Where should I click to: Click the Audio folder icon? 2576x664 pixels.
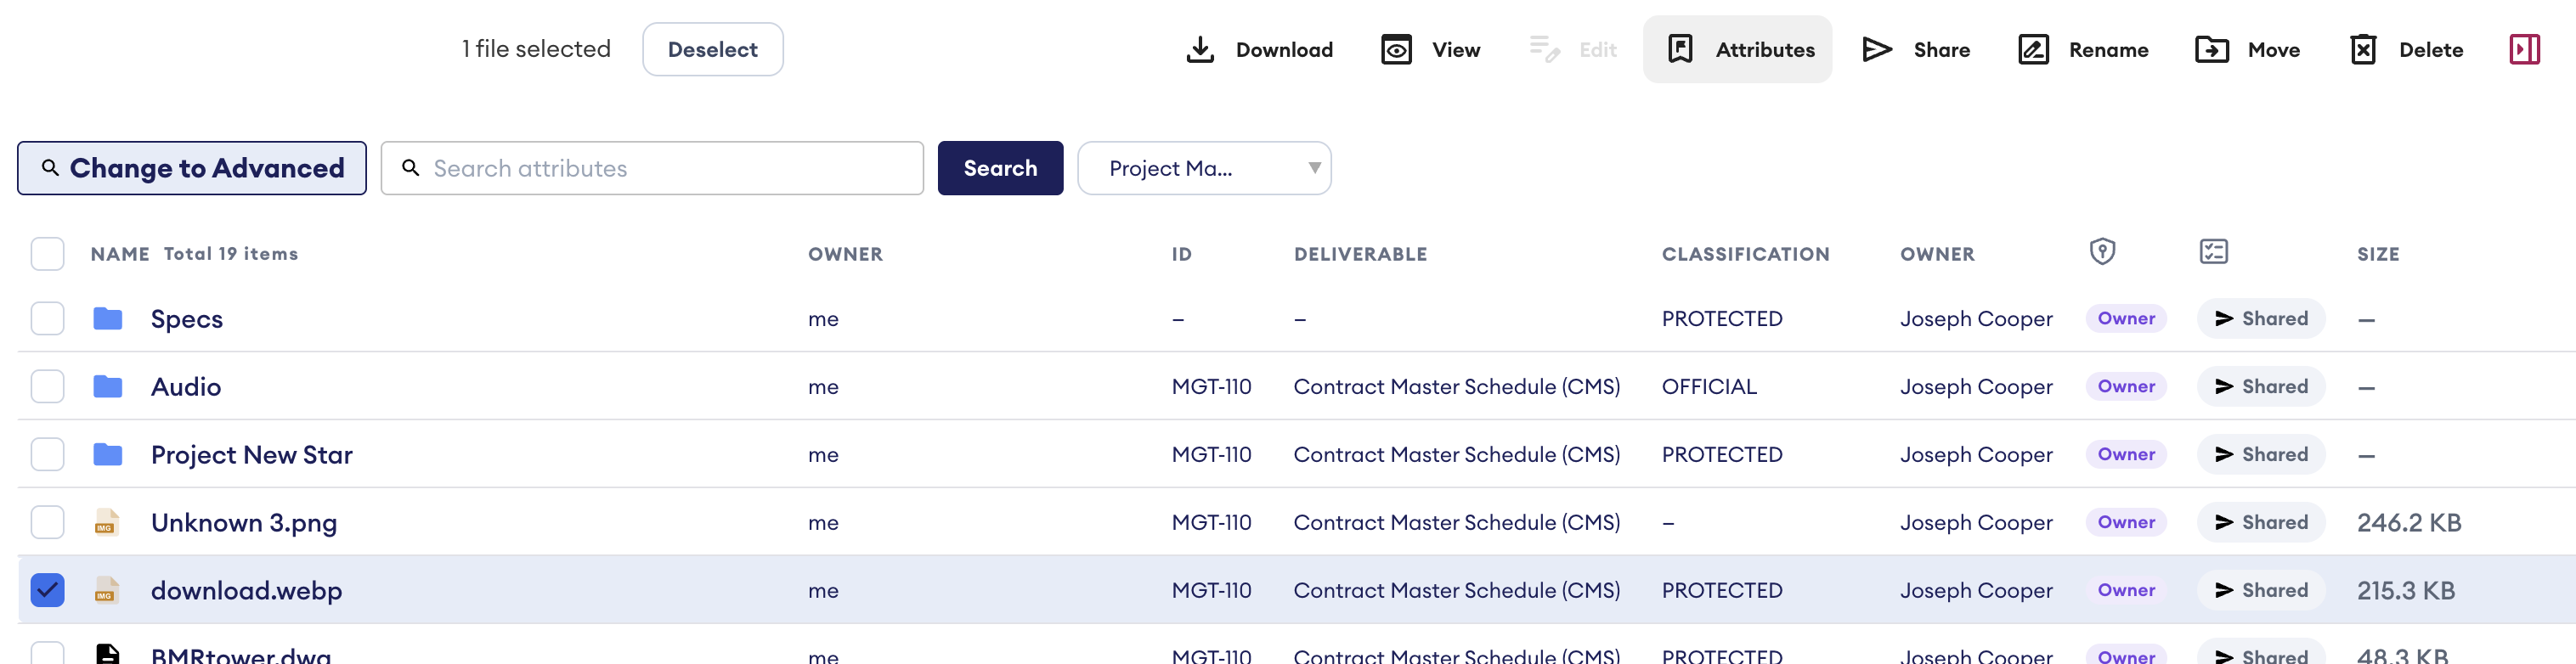coord(107,387)
